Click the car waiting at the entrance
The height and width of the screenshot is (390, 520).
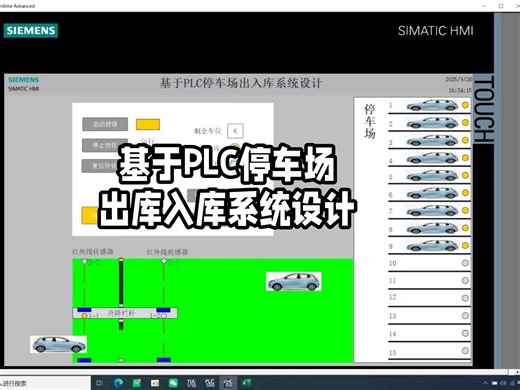[x=59, y=344]
